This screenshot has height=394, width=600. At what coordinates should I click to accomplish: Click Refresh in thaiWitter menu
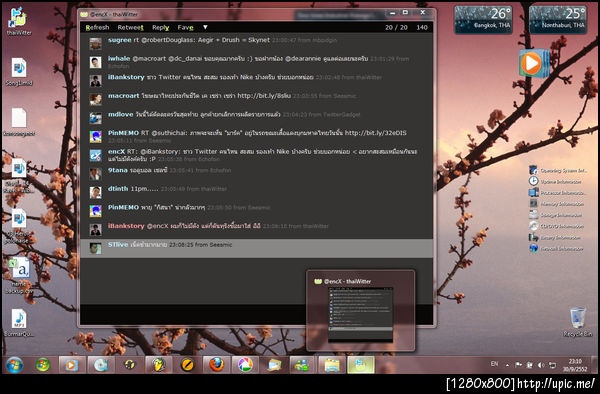[97, 28]
